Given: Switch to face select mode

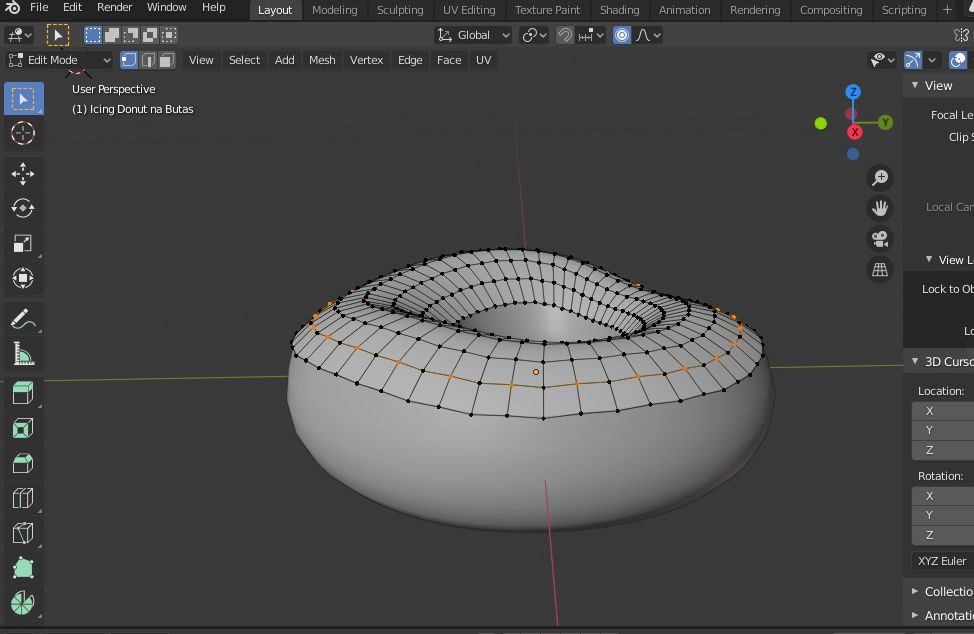Looking at the screenshot, I should tap(167, 60).
